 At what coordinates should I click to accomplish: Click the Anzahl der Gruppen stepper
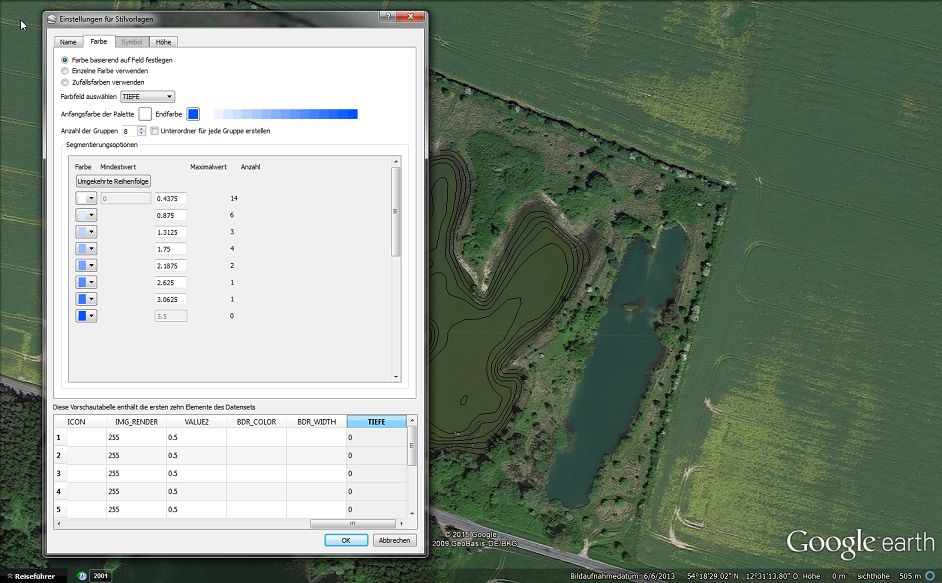[142, 131]
